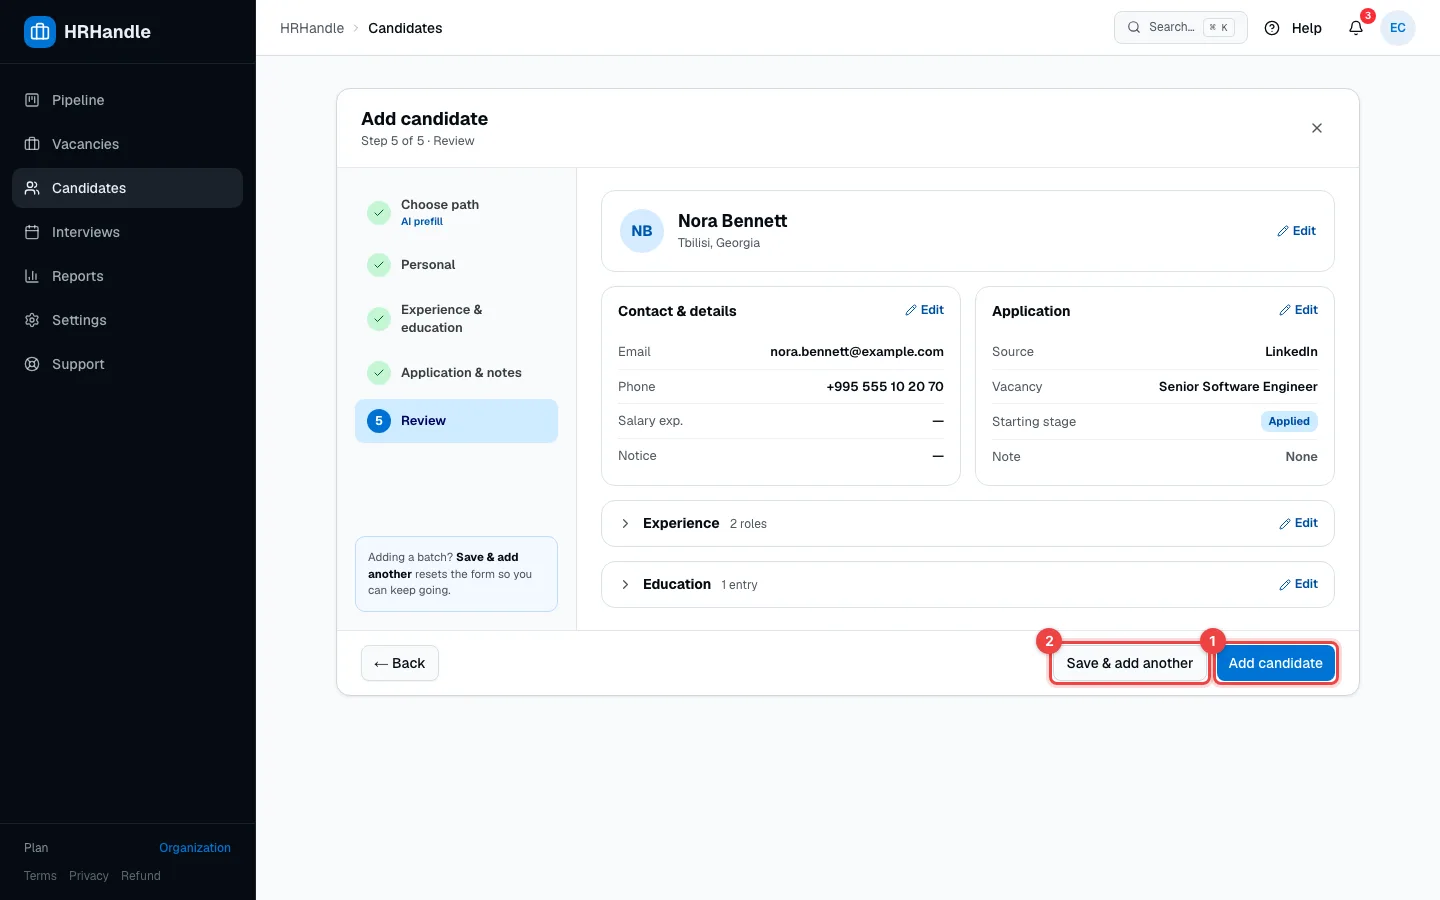Click the phone number +995 555 10 20 70
The height and width of the screenshot is (900, 1440).
tap(885, 387)
